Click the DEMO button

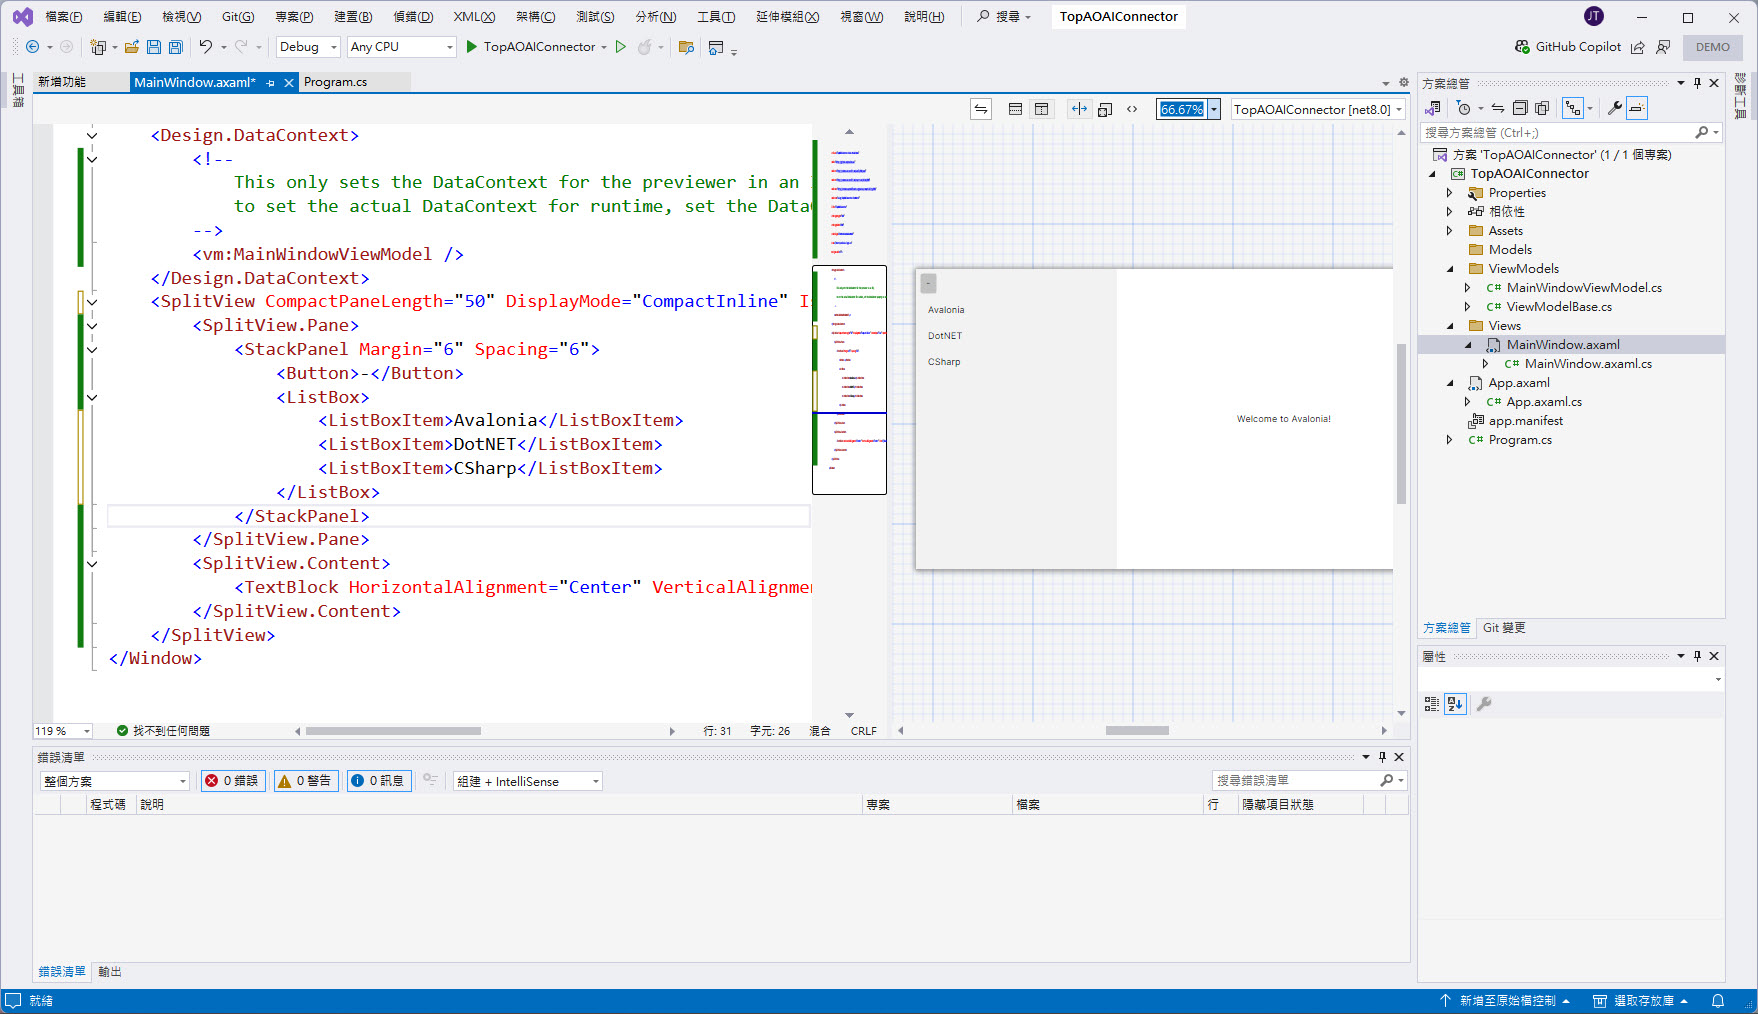click(x=1712, y=47)
